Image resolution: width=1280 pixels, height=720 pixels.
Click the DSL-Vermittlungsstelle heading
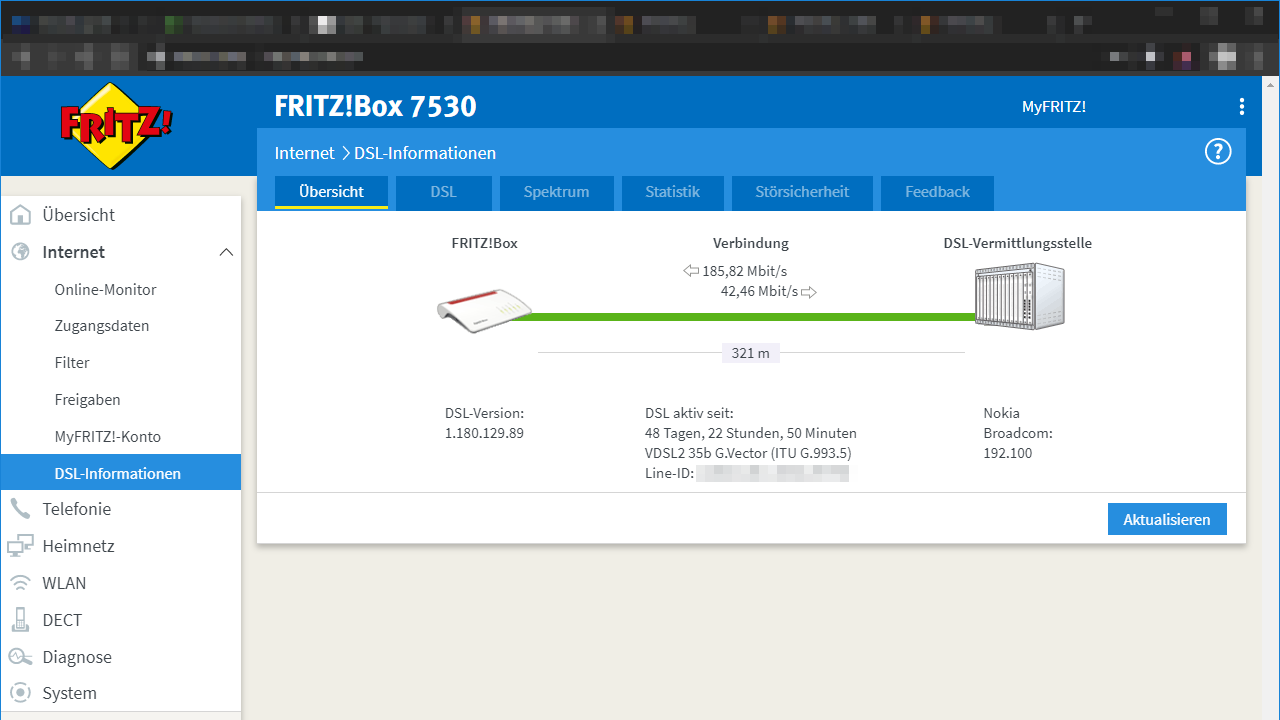[x=1018, y=243]
